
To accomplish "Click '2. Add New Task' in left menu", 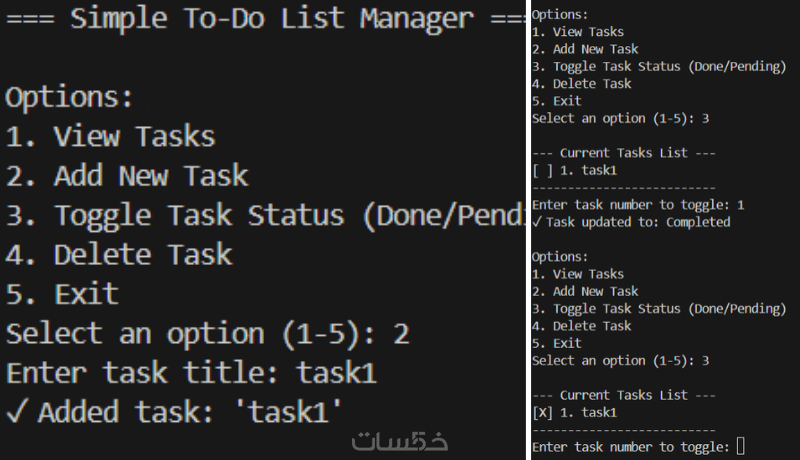I will (127, 176).
